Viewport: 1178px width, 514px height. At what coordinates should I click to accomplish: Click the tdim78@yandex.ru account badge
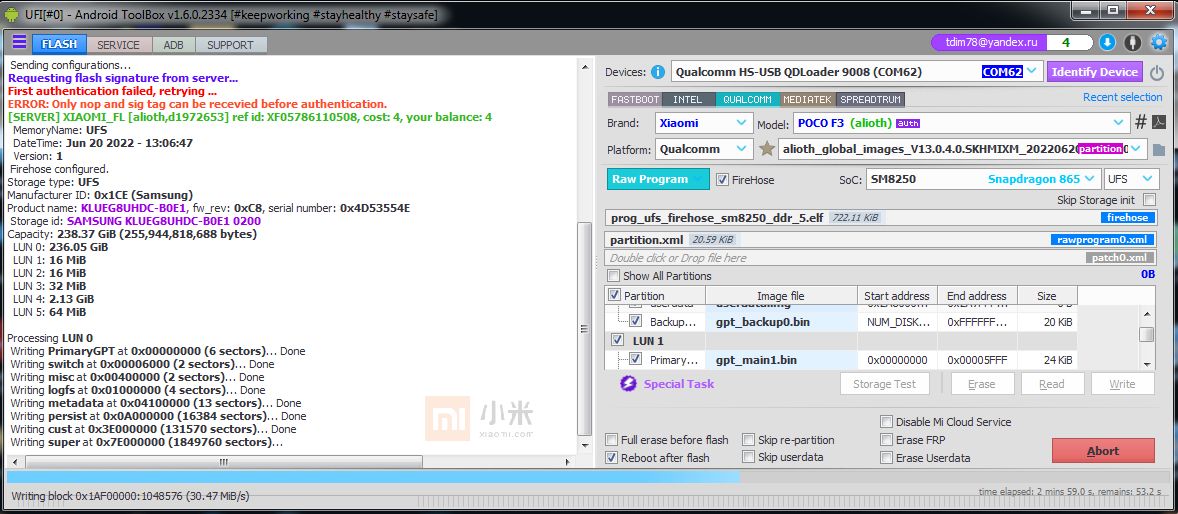point(988,43)
